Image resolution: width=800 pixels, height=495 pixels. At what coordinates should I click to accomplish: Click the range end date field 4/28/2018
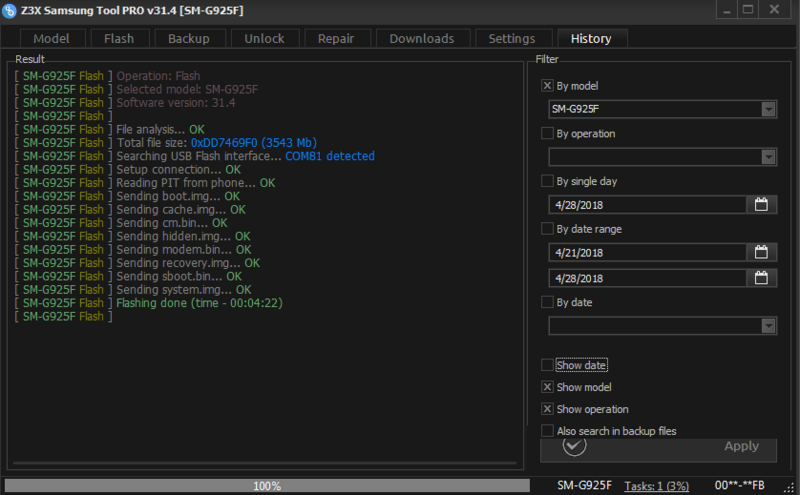point(647,278)
